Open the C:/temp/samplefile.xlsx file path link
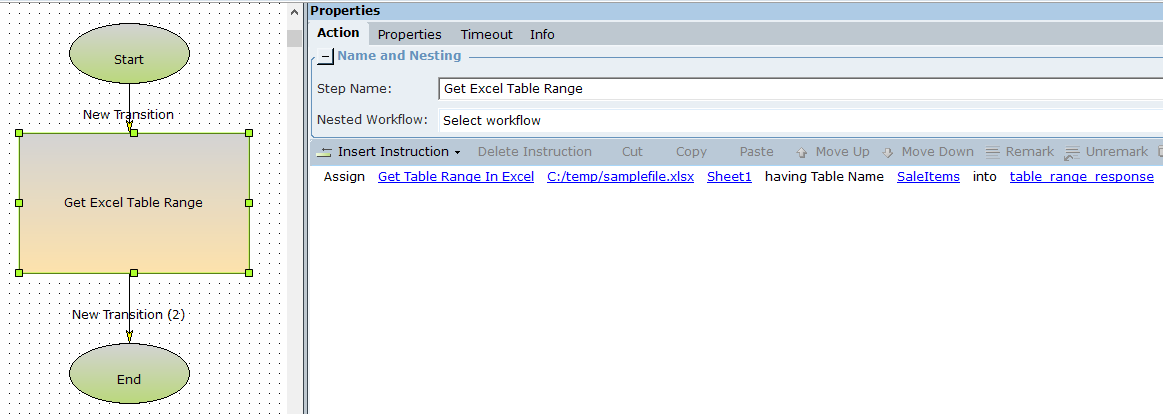Screen dimensions: 1163x414 click(x=620, y=177)
